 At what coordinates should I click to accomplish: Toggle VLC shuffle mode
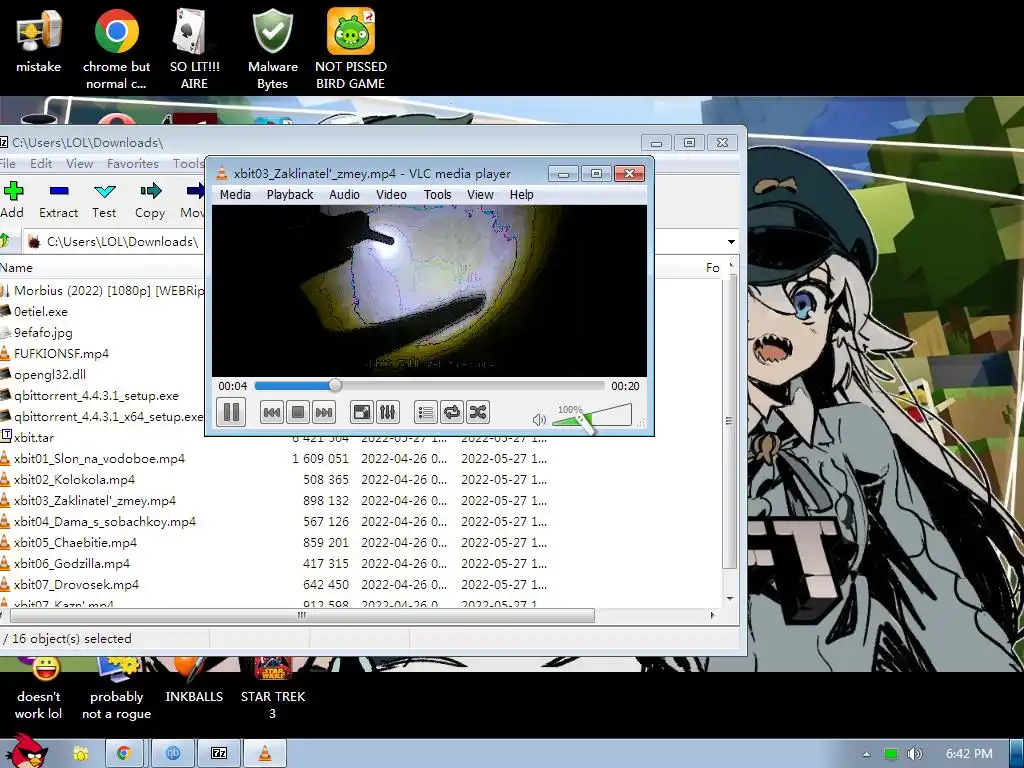[x=478, y=412]
